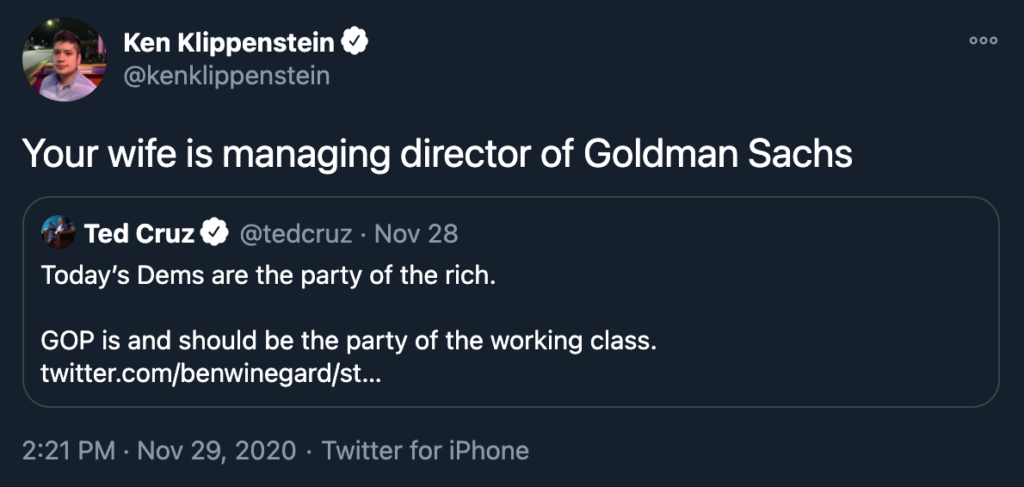Click Ted Cruz's verified badge
1024x487 pixels.
pos(214,234)
